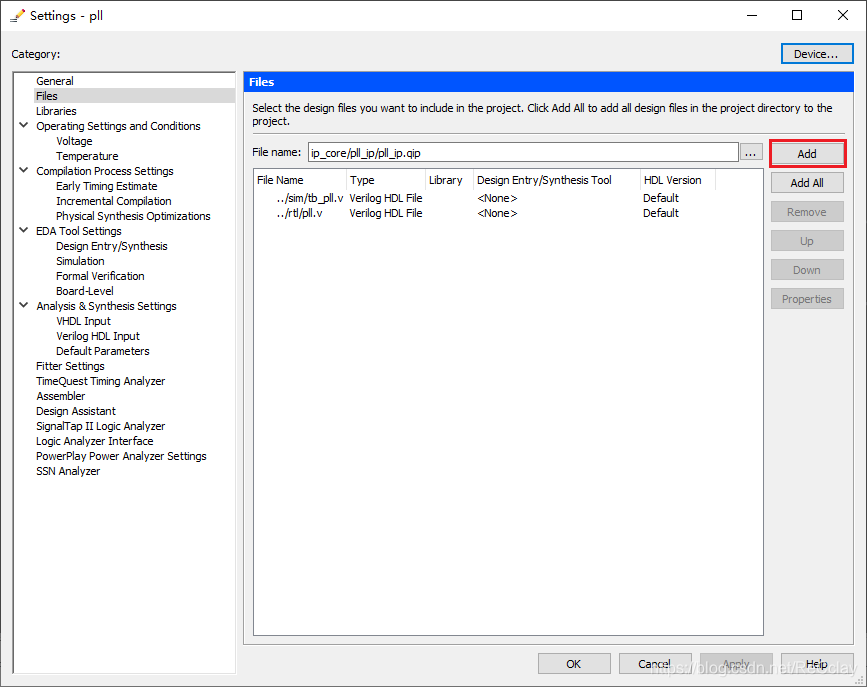Open Design Assistant settings
The height and width of the screenshot is (687, 867).
[76, 410]
